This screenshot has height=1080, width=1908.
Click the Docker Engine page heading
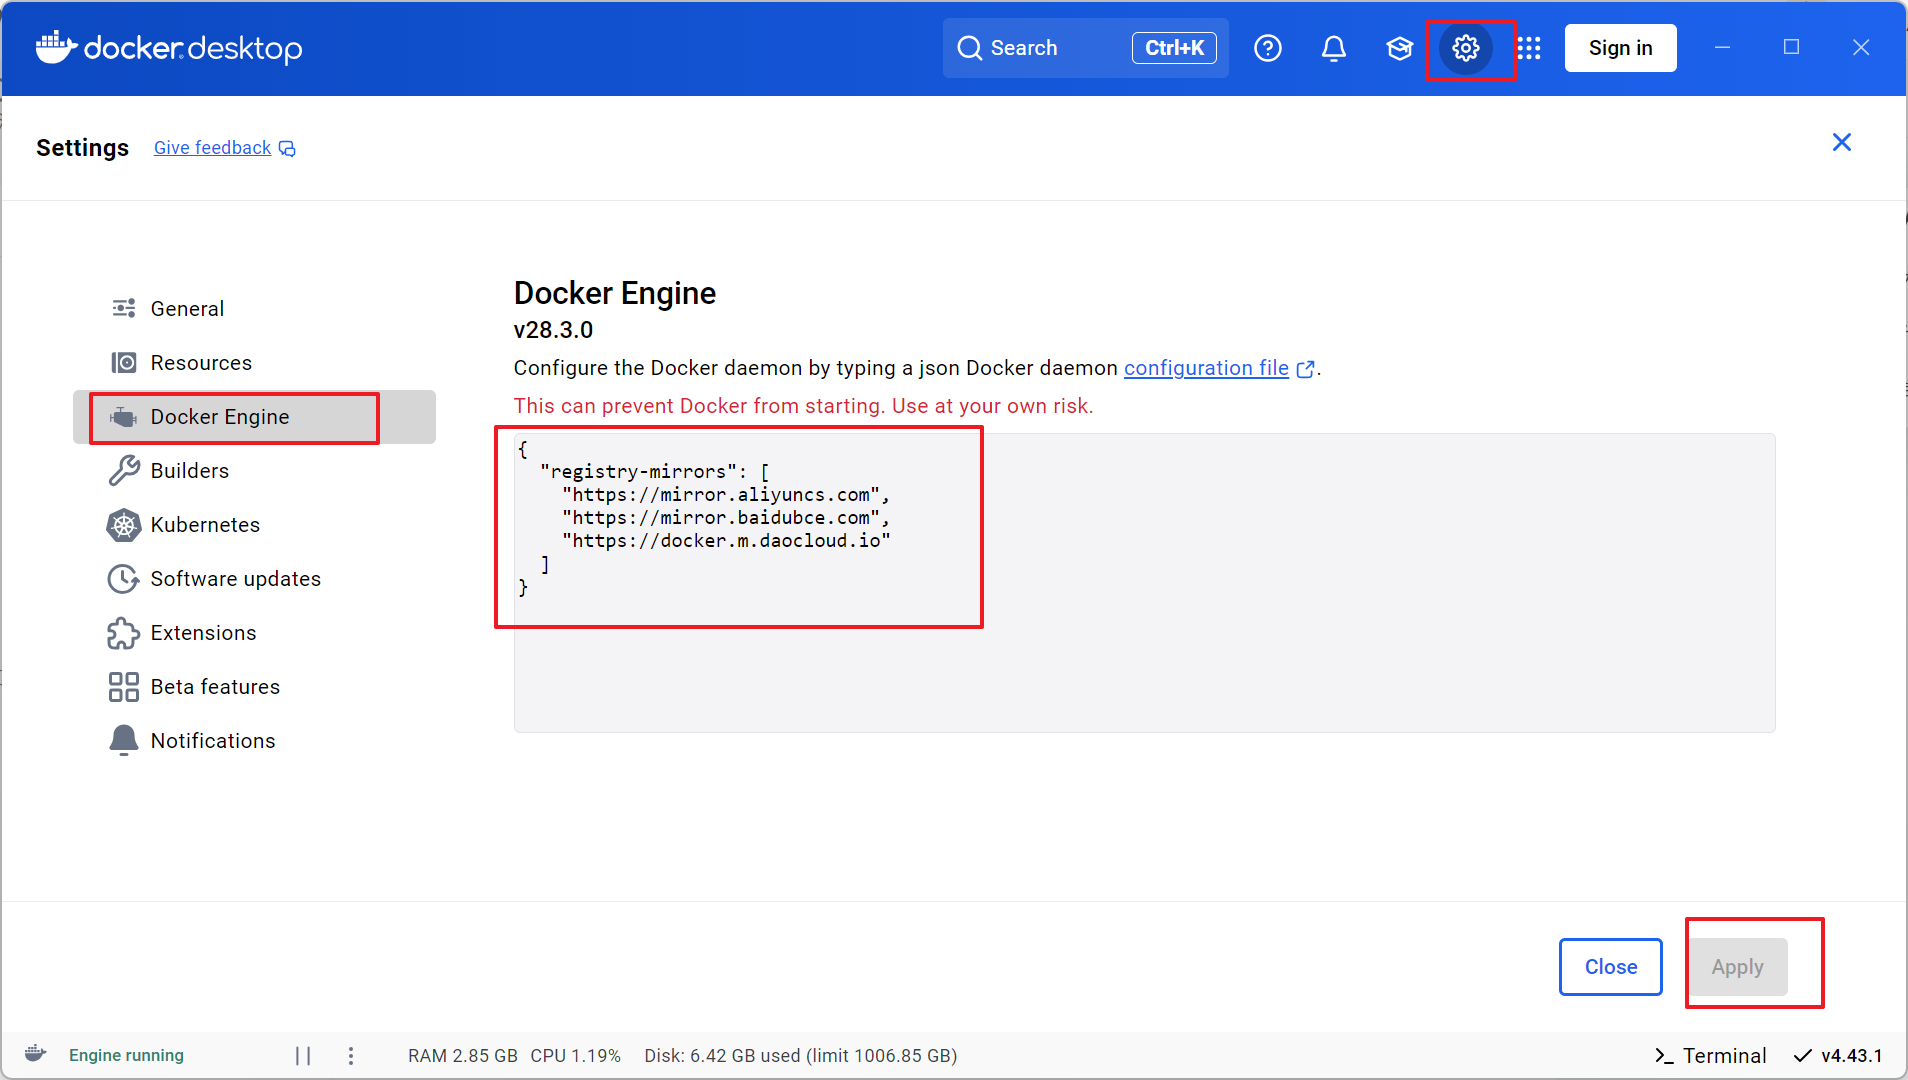614,293
